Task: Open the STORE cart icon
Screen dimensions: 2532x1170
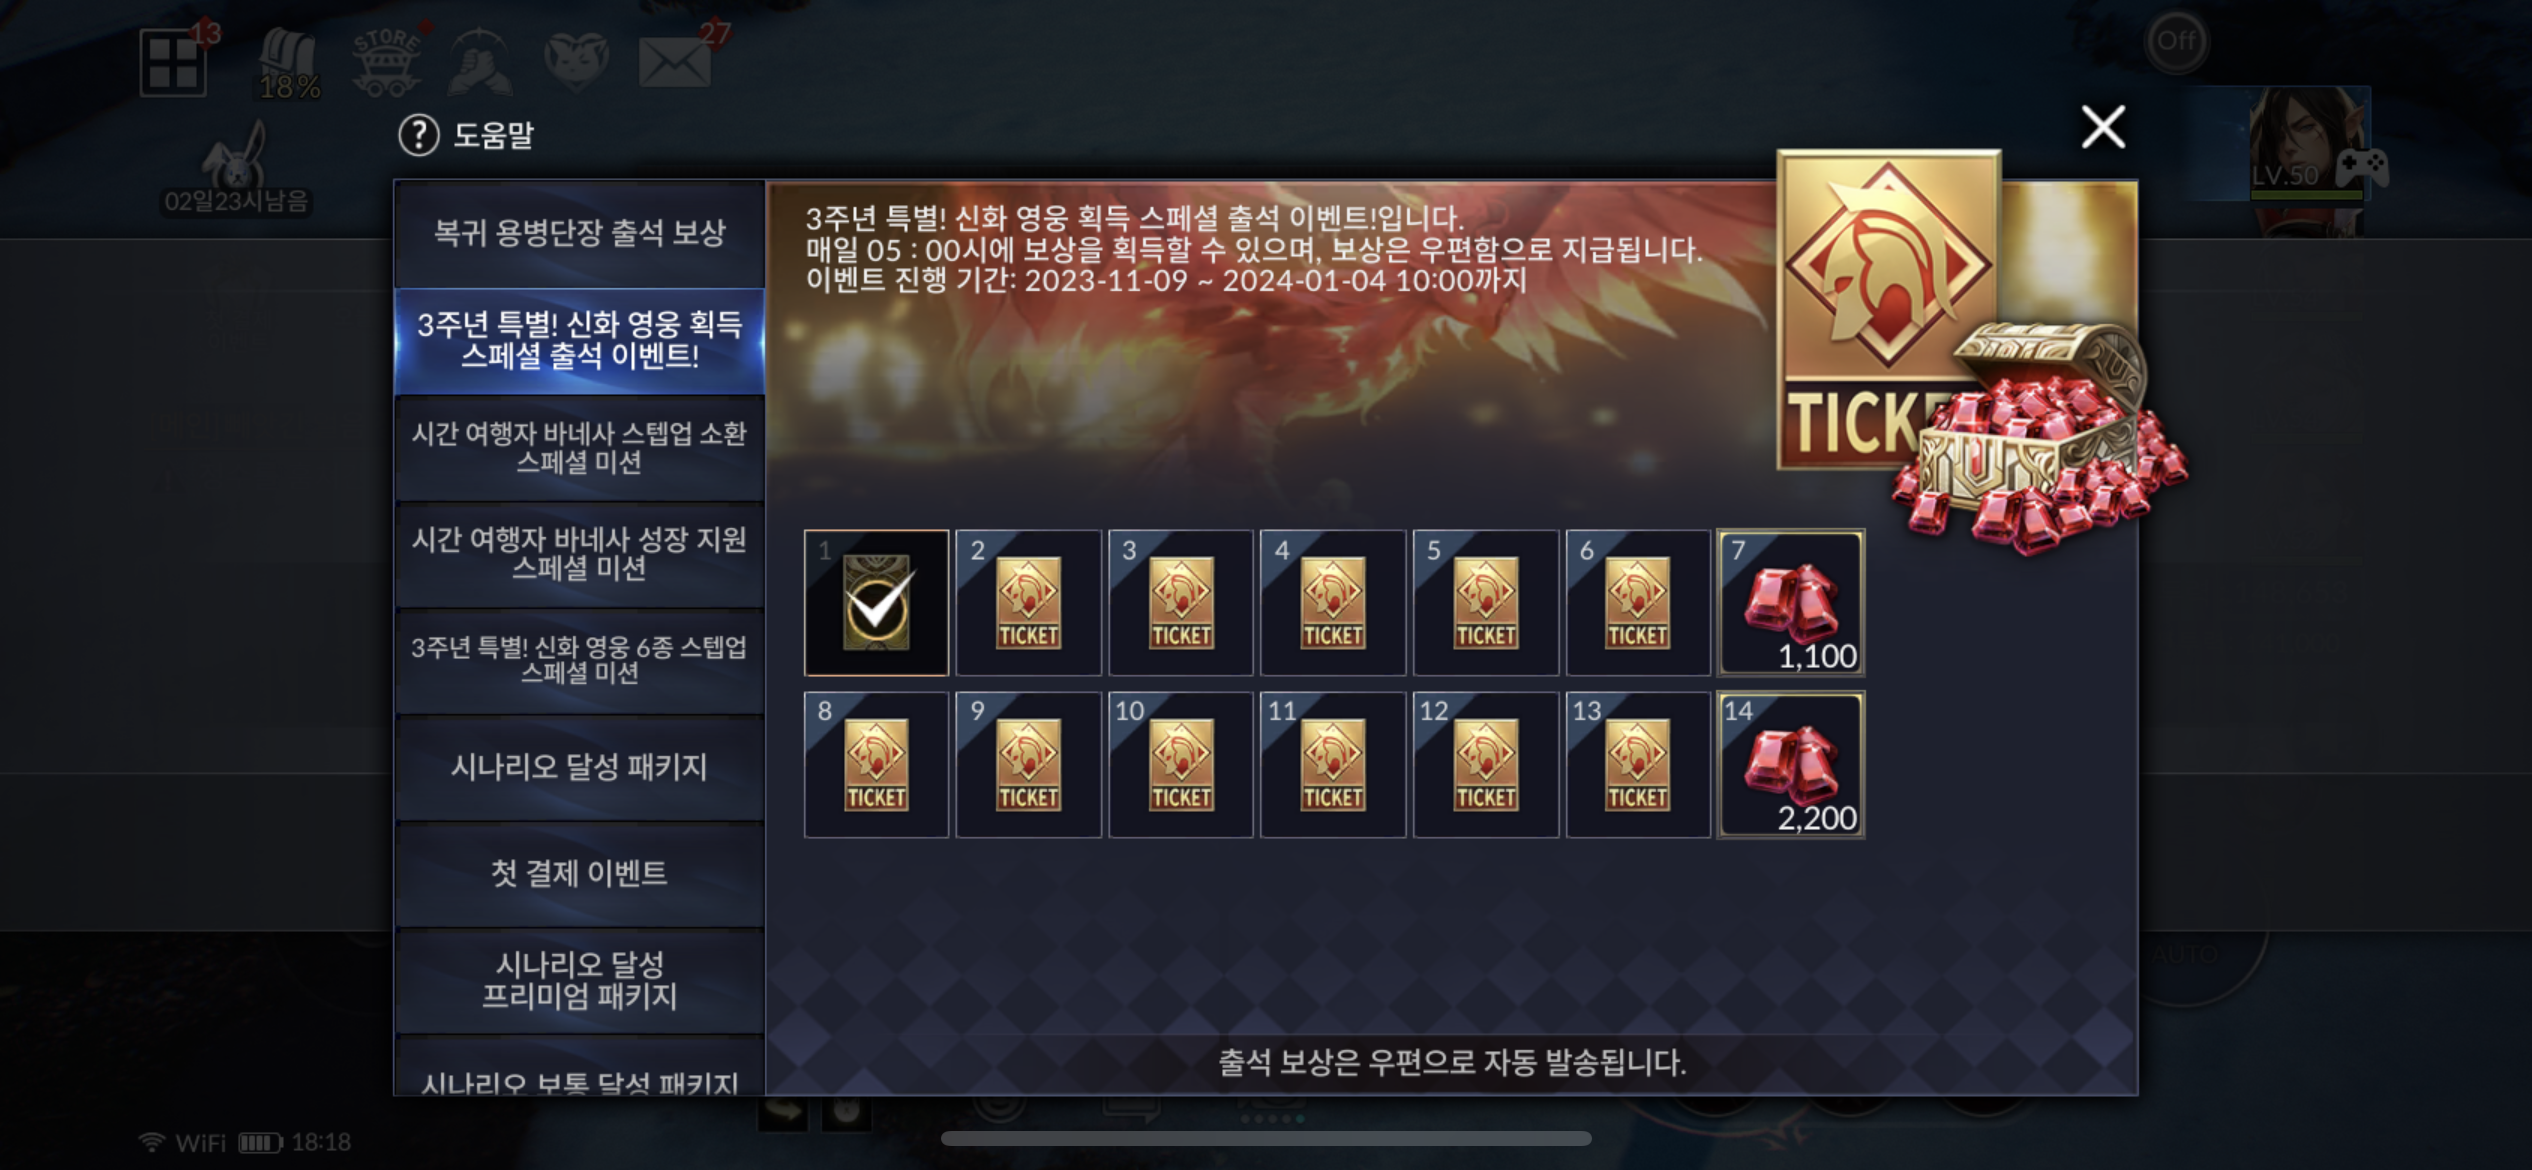Action: tap(385, 62)
